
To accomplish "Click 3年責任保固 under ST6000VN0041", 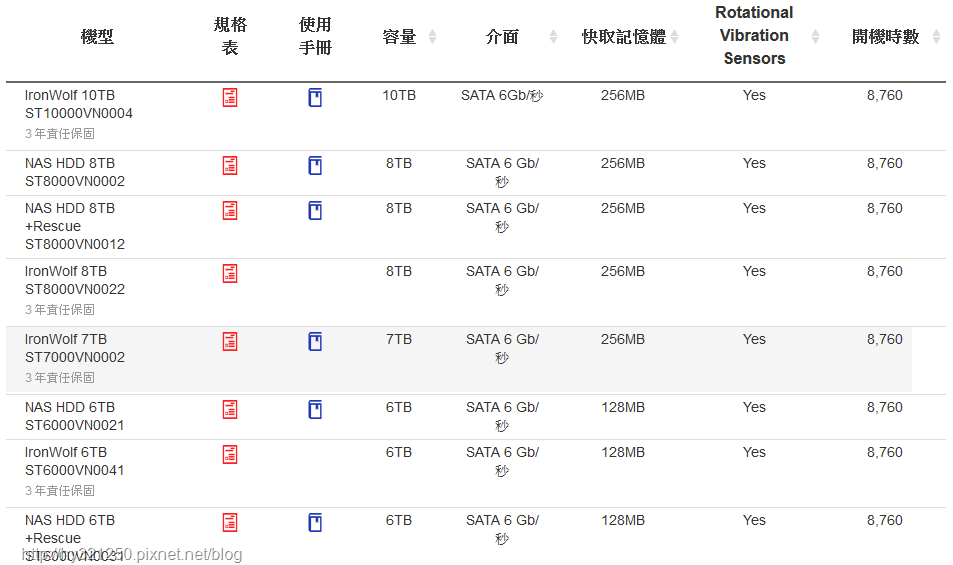I will coord(60,491).
